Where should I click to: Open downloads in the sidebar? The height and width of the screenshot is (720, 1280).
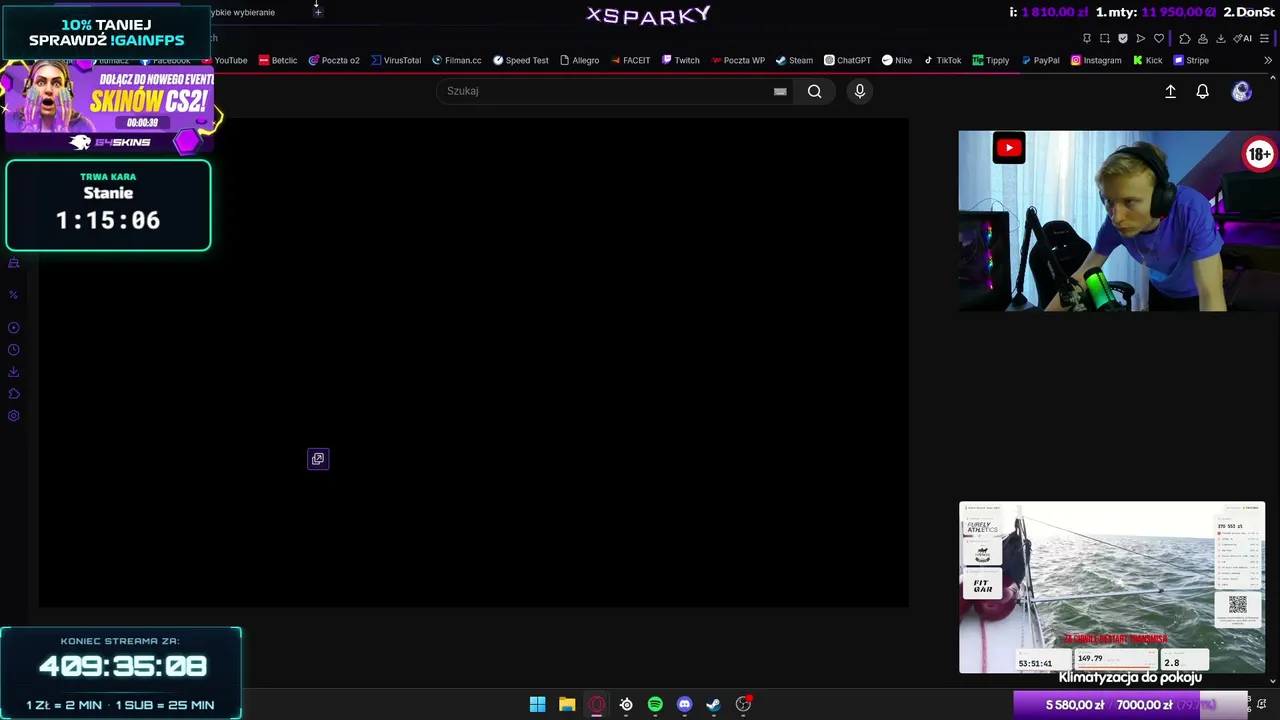pos(14,372)
